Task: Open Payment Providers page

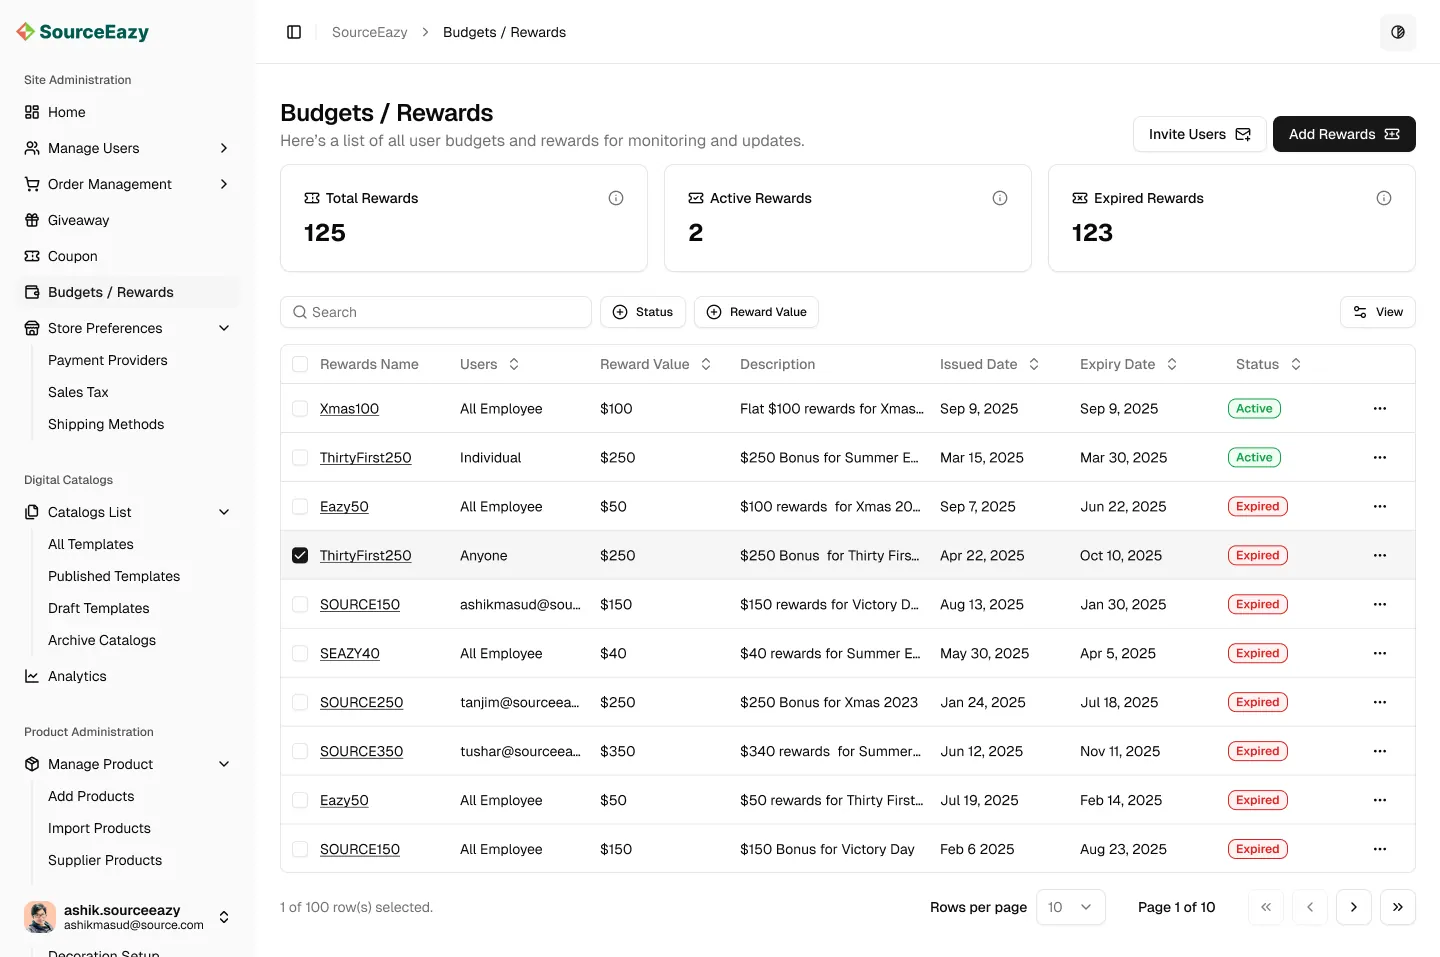Action: (x=108, y=360)
